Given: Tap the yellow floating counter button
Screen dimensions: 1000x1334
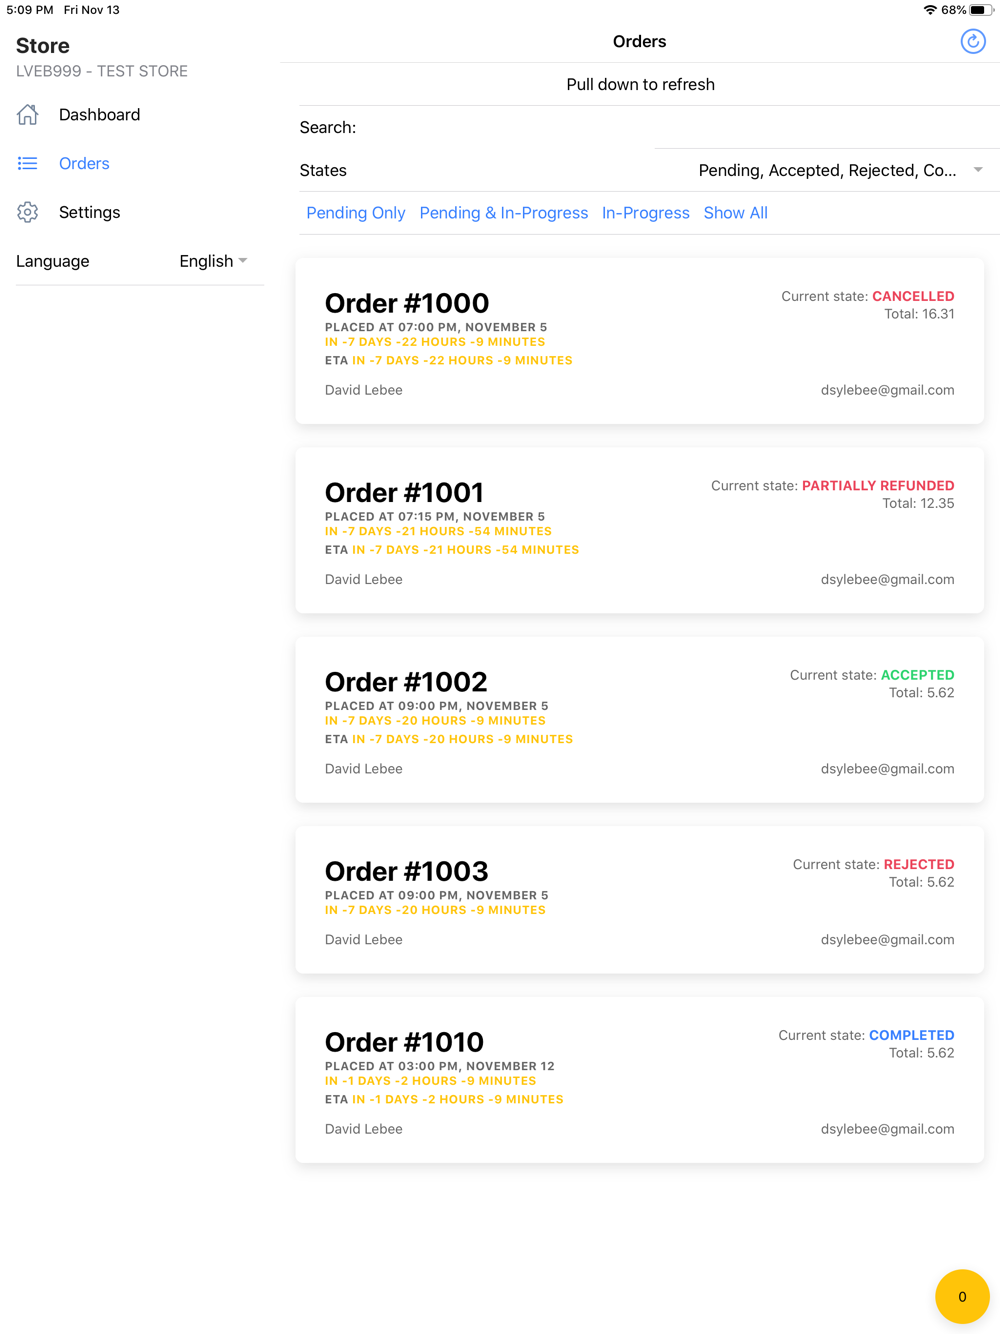Looking at the screenshot, I should point(961,1296).
